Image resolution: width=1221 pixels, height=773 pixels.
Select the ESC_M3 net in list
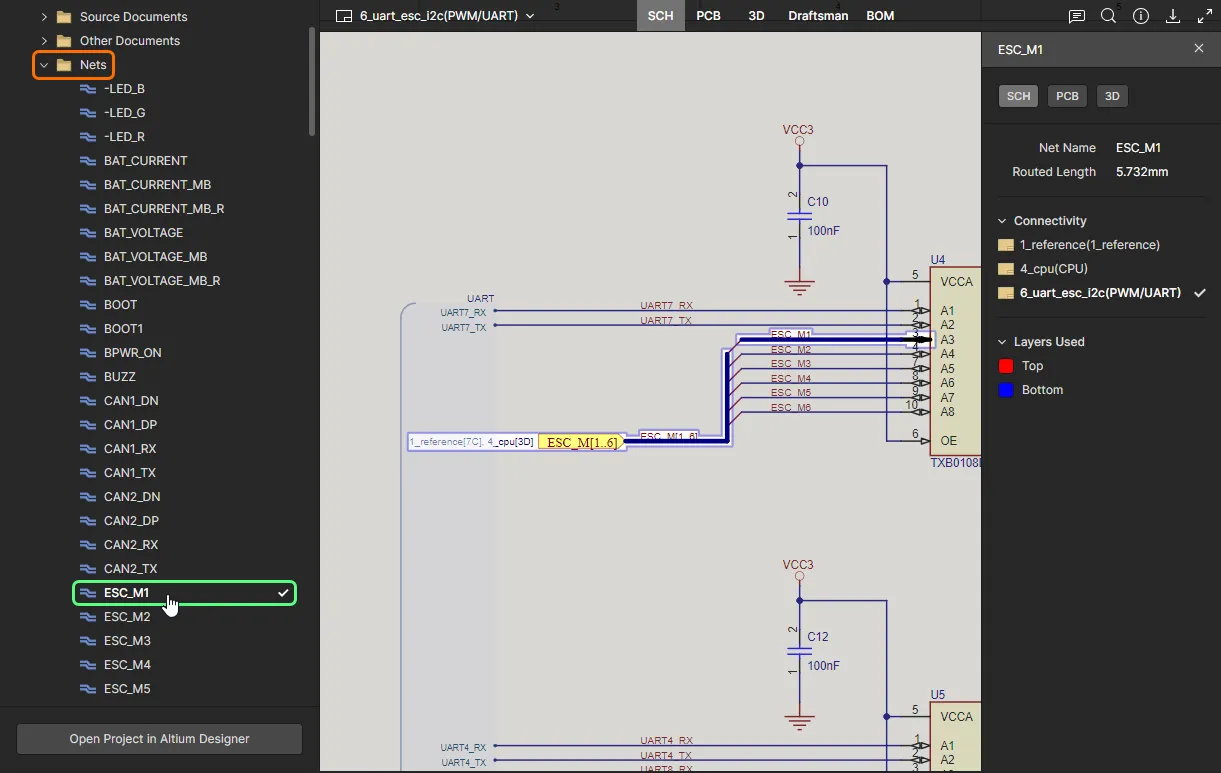127,641
